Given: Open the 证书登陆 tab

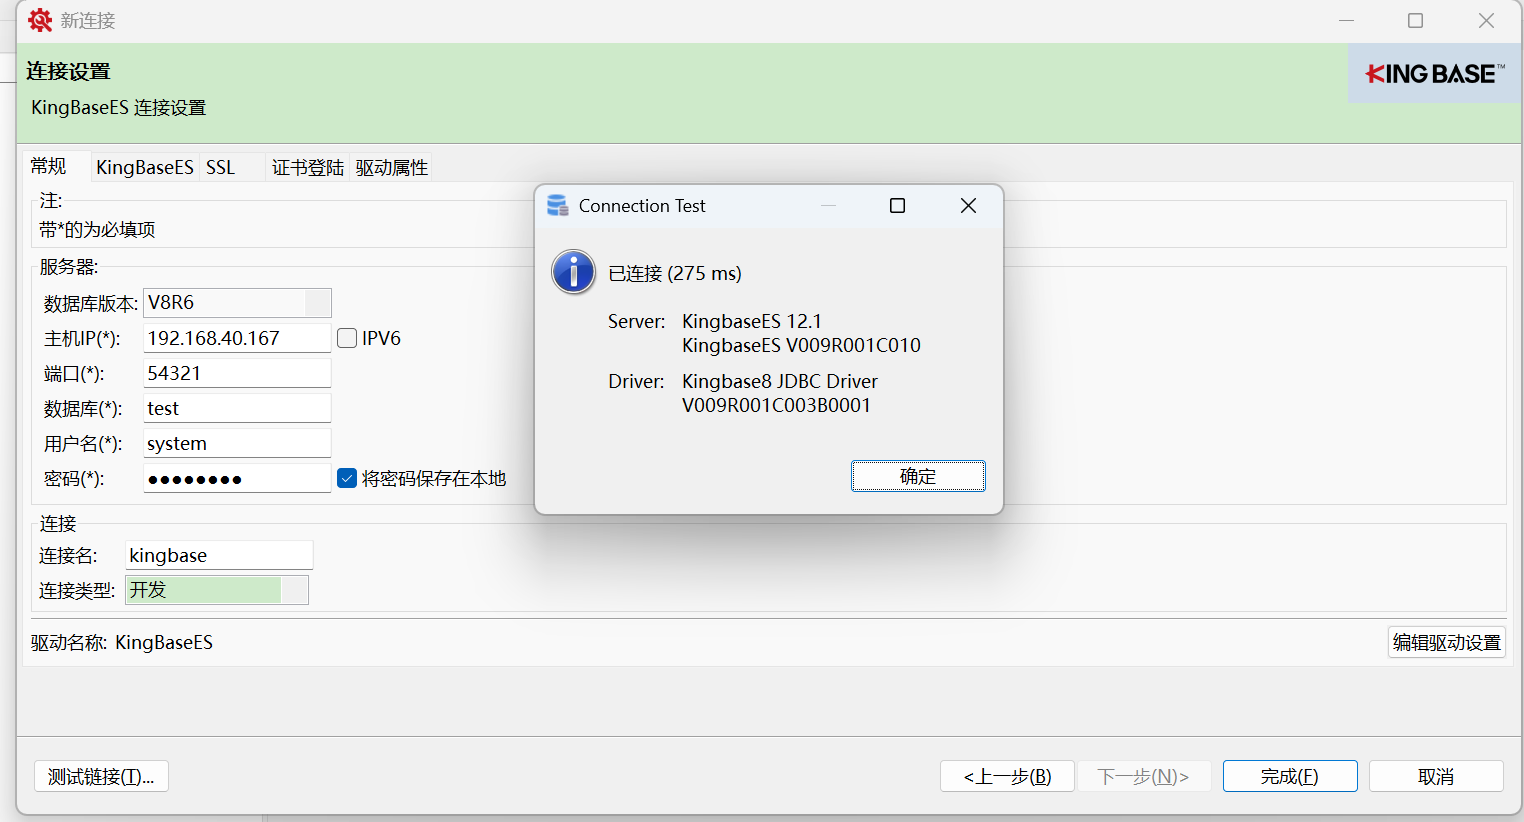Looking at the screenshot, I should coord(306,167).
